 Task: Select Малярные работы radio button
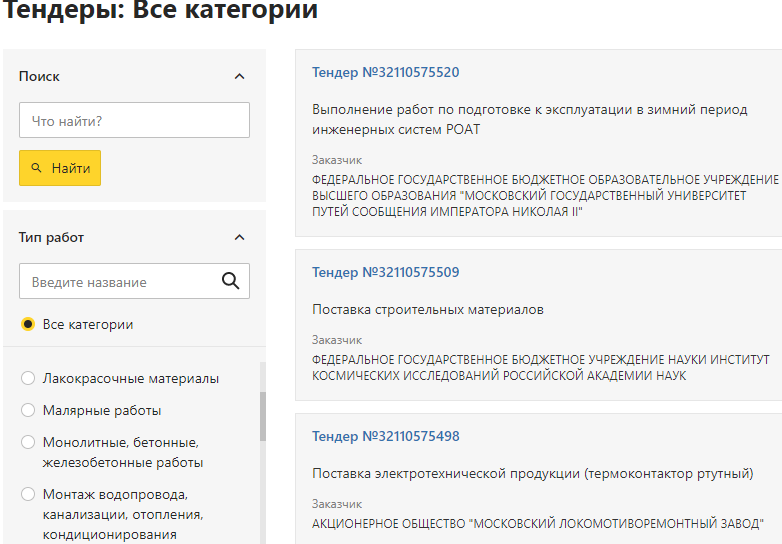click(28, 410)
